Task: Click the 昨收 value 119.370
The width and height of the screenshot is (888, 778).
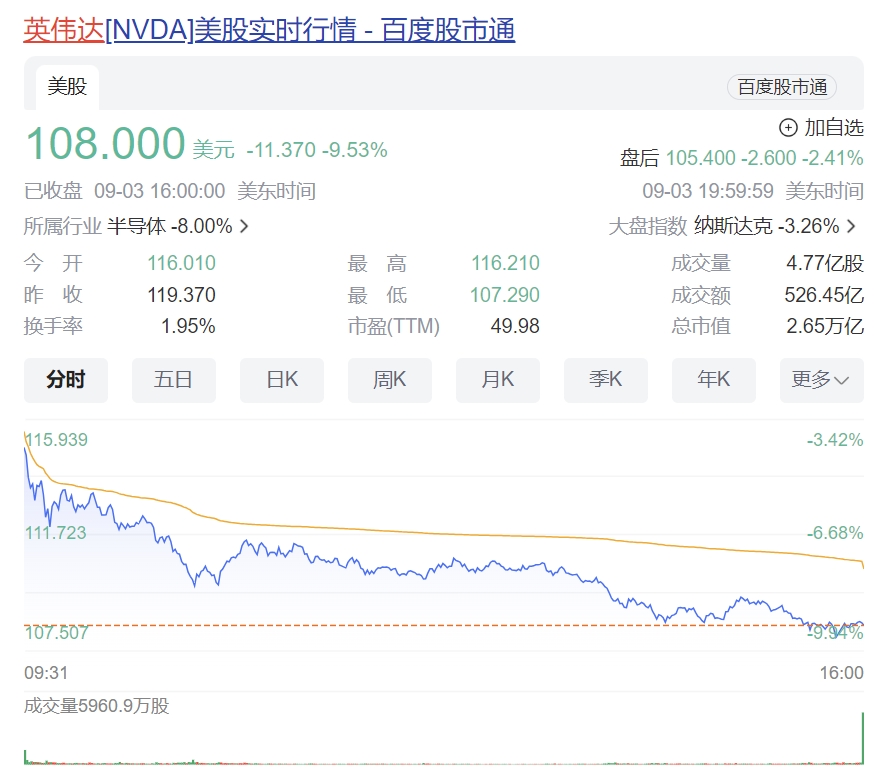Action: click(x=181, y=295)
